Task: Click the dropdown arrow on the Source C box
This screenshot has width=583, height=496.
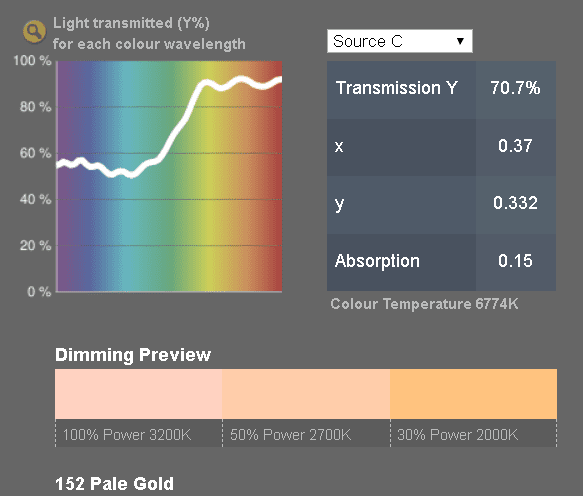Action: [460, 41]
